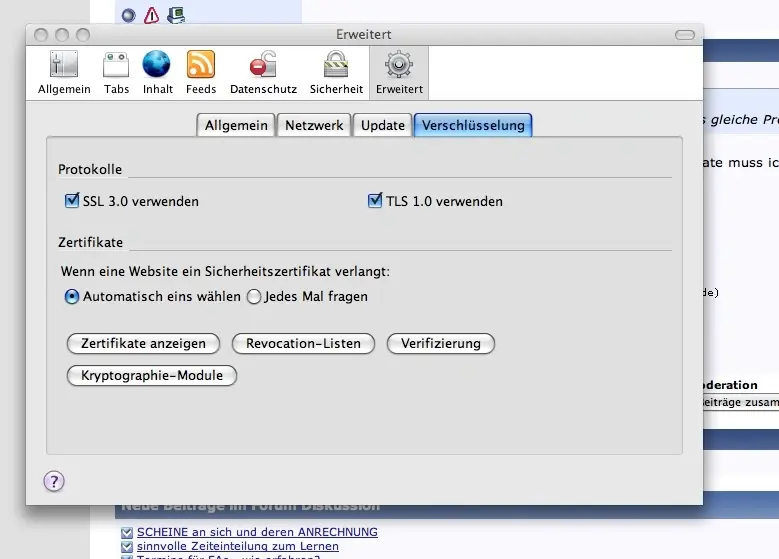This screenshot has width=779, height=559.
Task: Open sinnvolle Zeiteinteilung zum Lernen link
Action: 238,546
